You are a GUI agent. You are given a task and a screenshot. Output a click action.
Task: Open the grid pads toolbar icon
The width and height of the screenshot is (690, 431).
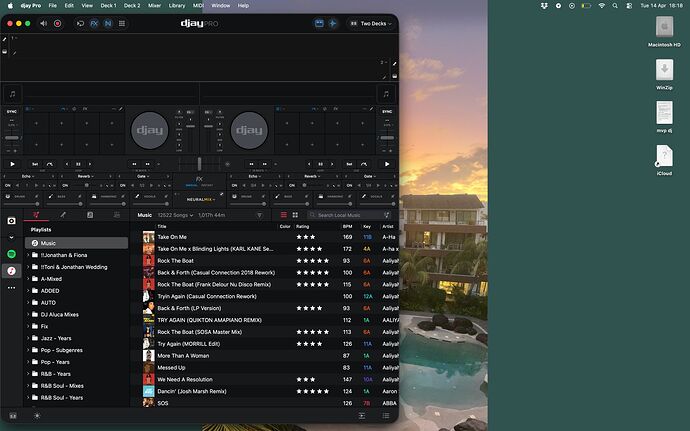122,23
